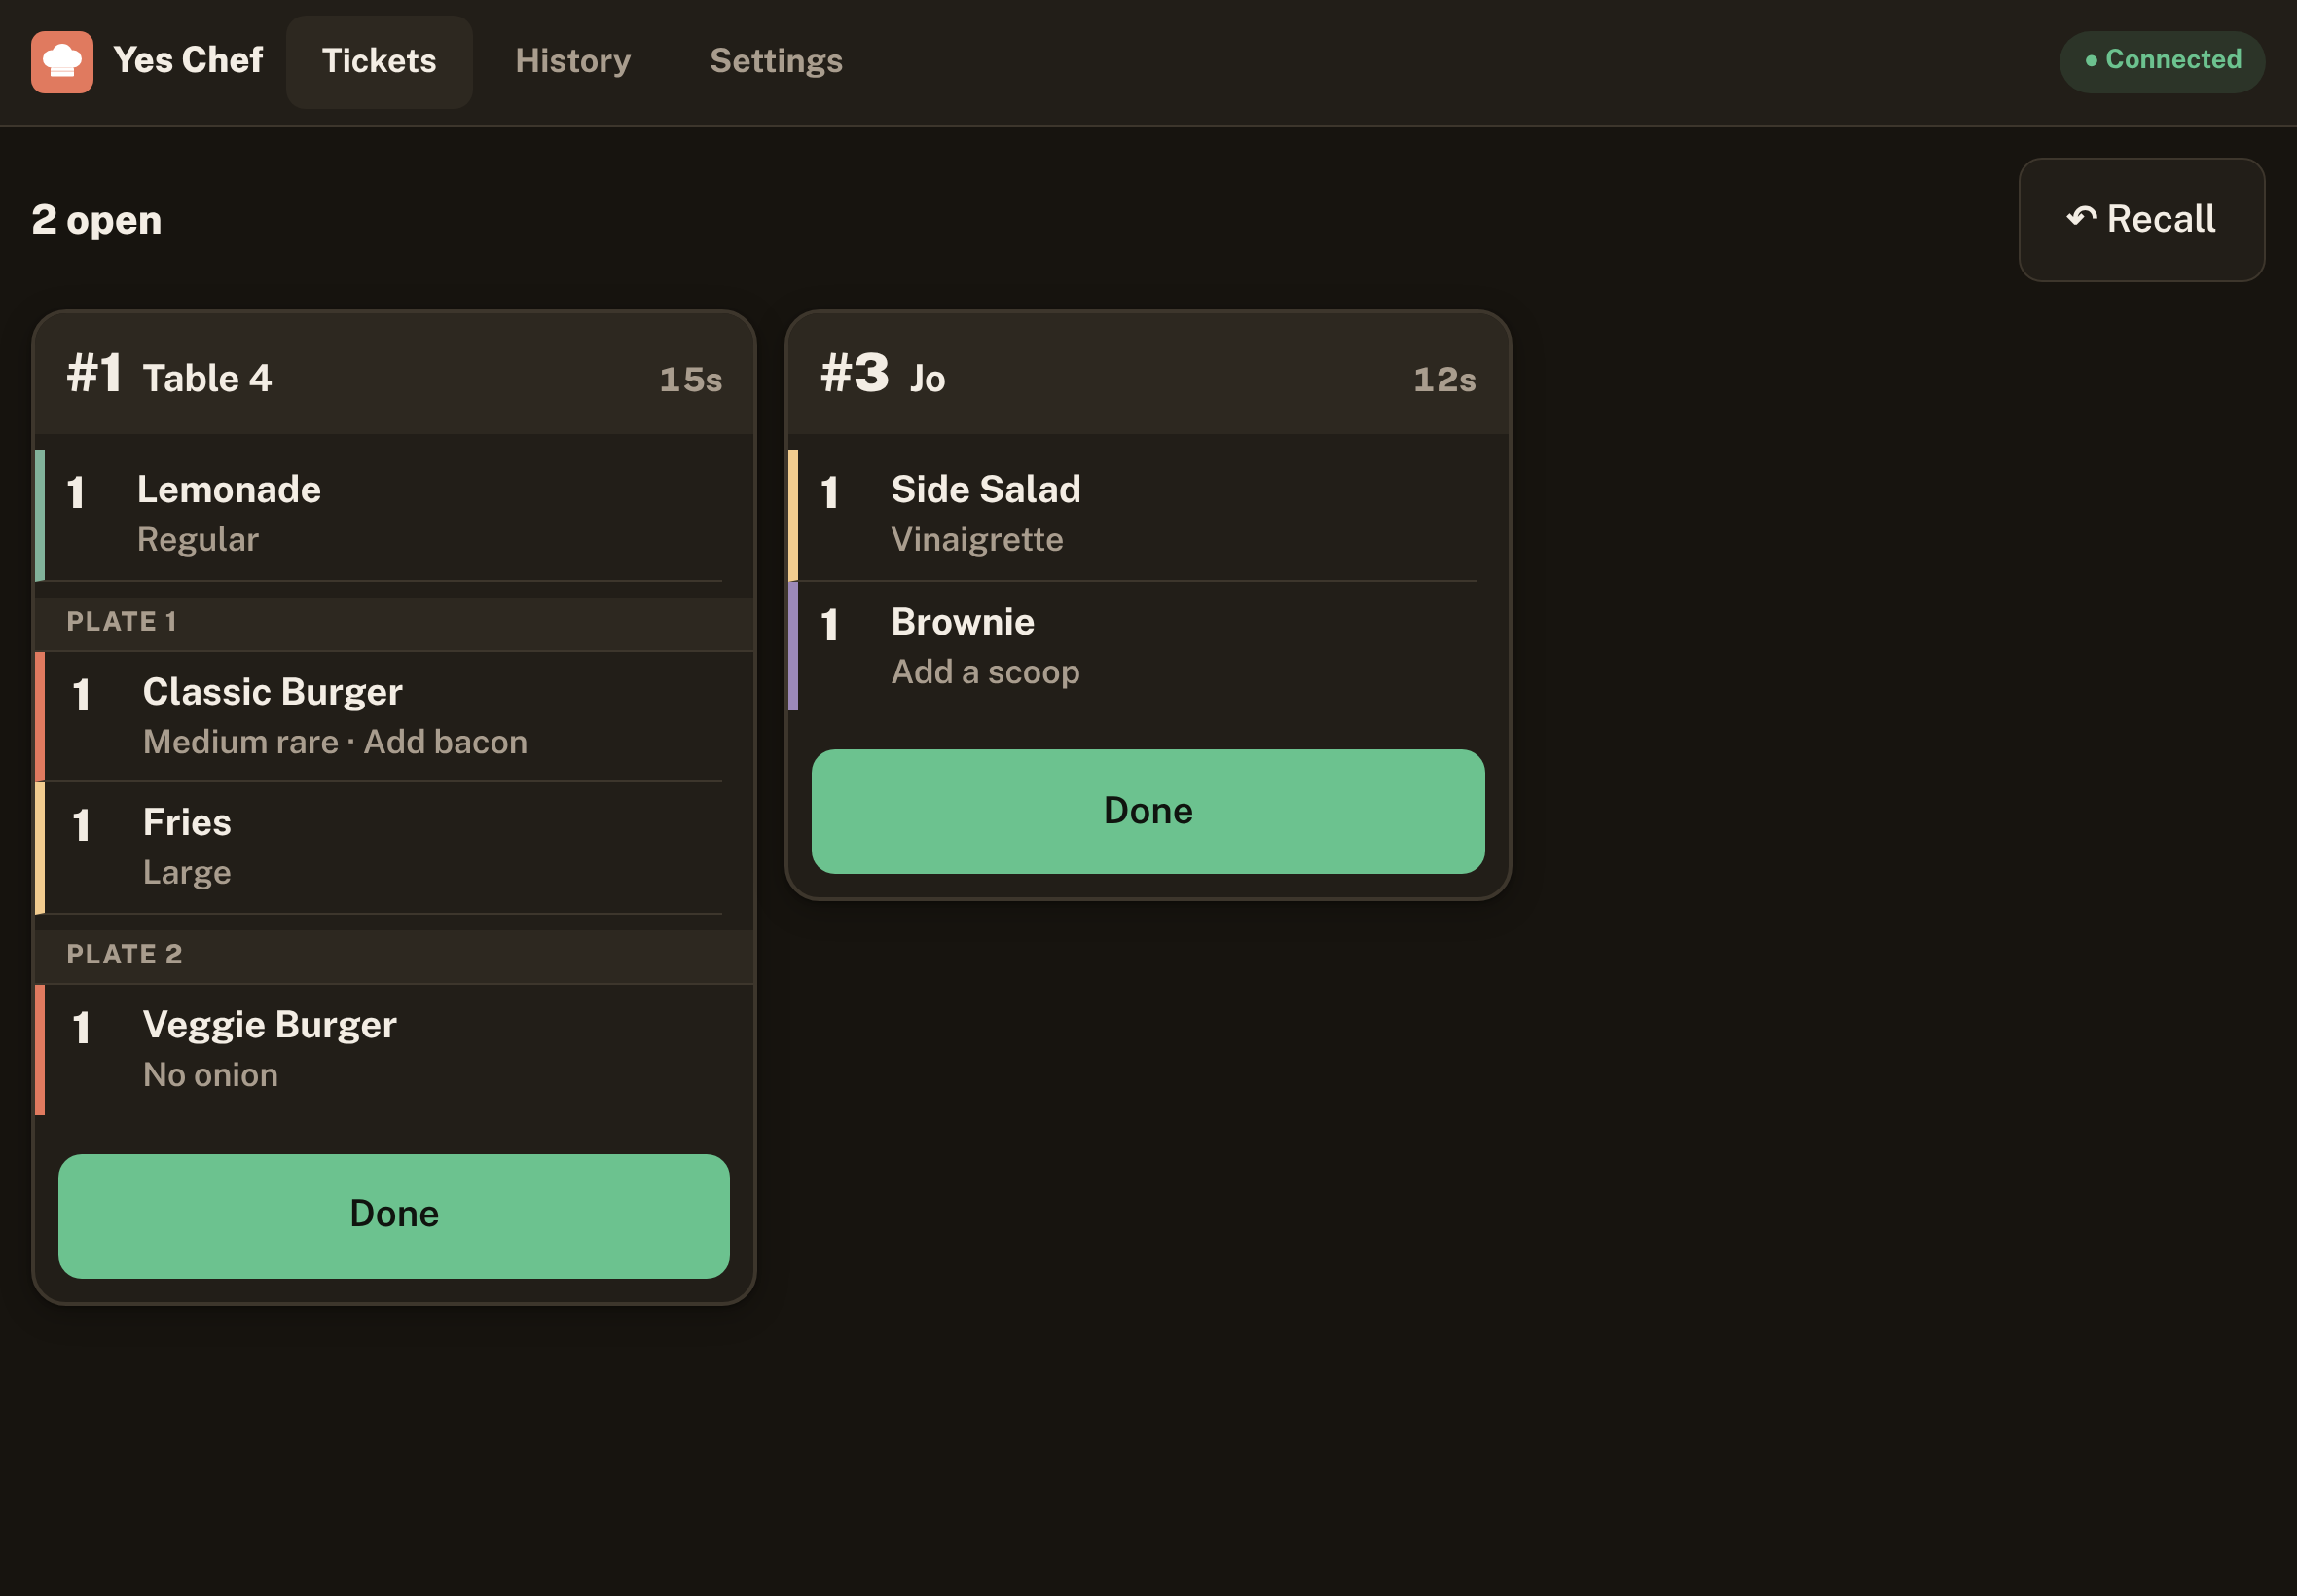The image size is (2297, 1596).
Task: Click the '2 open' ticket count
Action: [x=96, y=220]
